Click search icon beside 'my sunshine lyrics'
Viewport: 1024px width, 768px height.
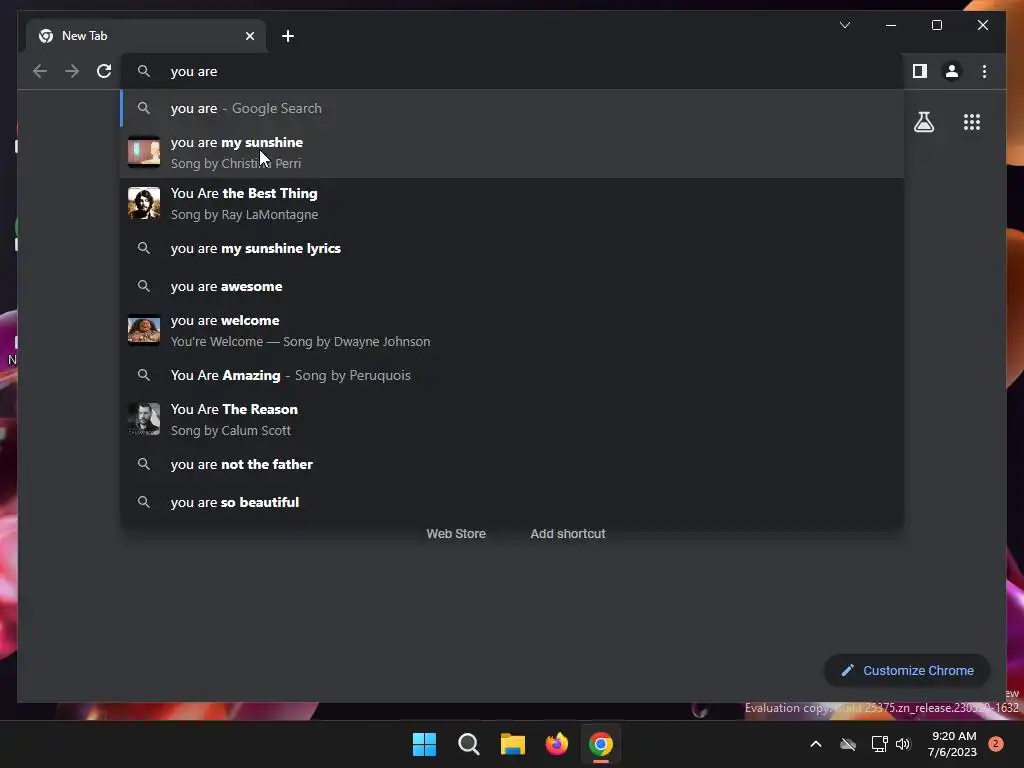click(x=144, y=248)
